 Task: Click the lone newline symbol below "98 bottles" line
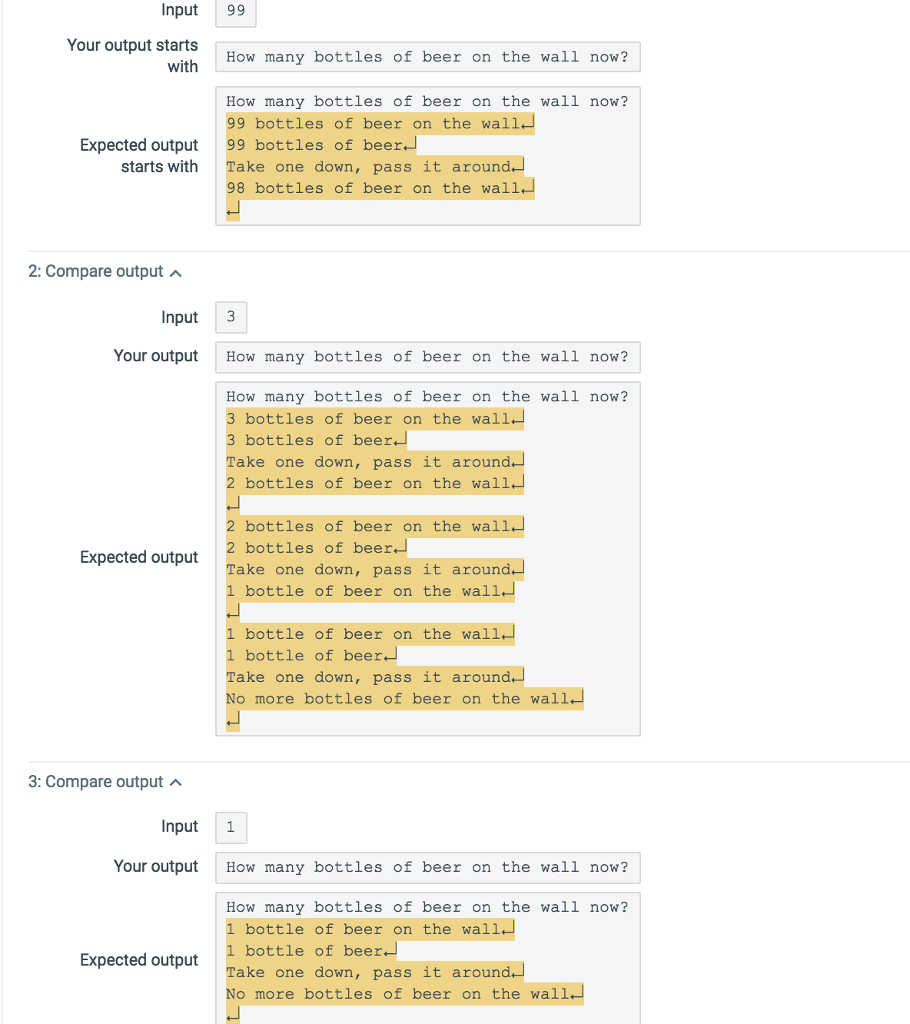pos(232,210)
